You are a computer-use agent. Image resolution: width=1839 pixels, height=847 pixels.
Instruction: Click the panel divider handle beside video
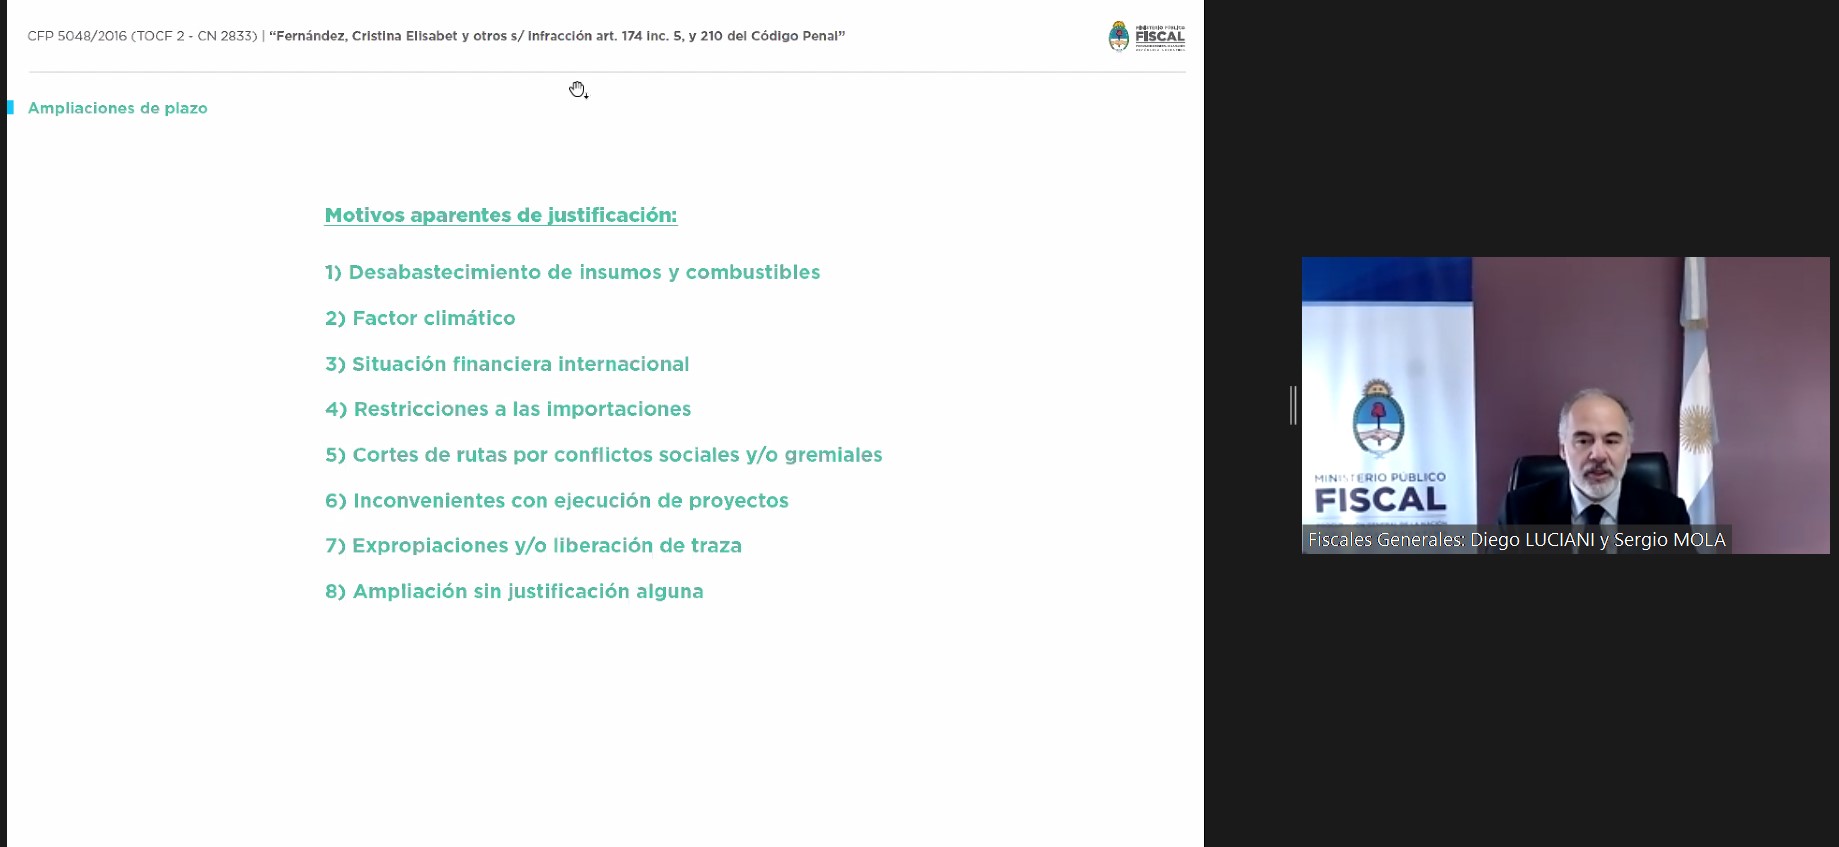click(x=1293, y=405)
